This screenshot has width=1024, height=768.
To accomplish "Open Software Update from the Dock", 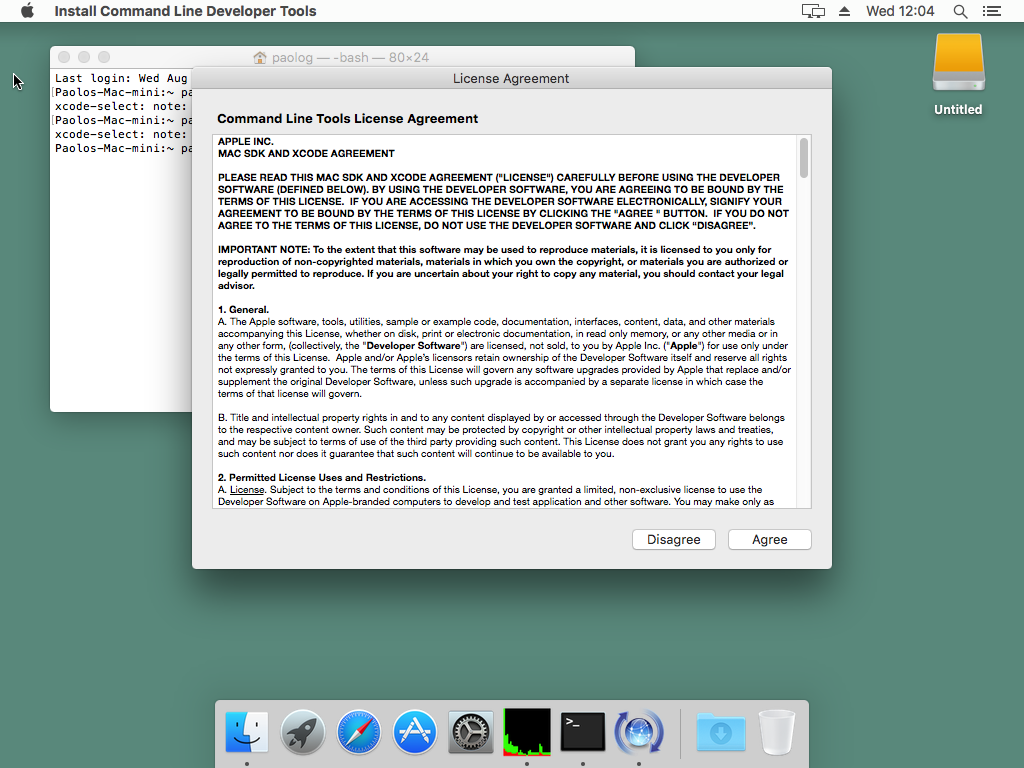I will (x=638, y=732).
